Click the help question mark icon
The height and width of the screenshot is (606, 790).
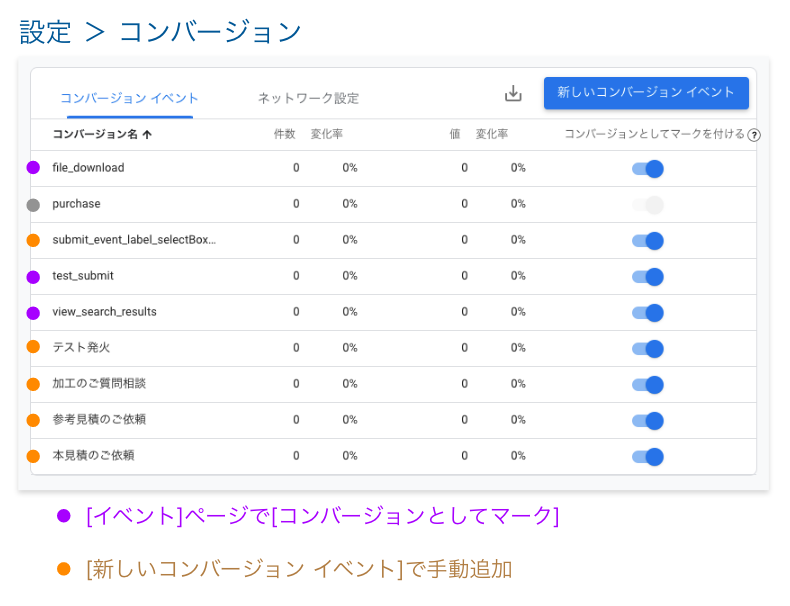[754, 135]
